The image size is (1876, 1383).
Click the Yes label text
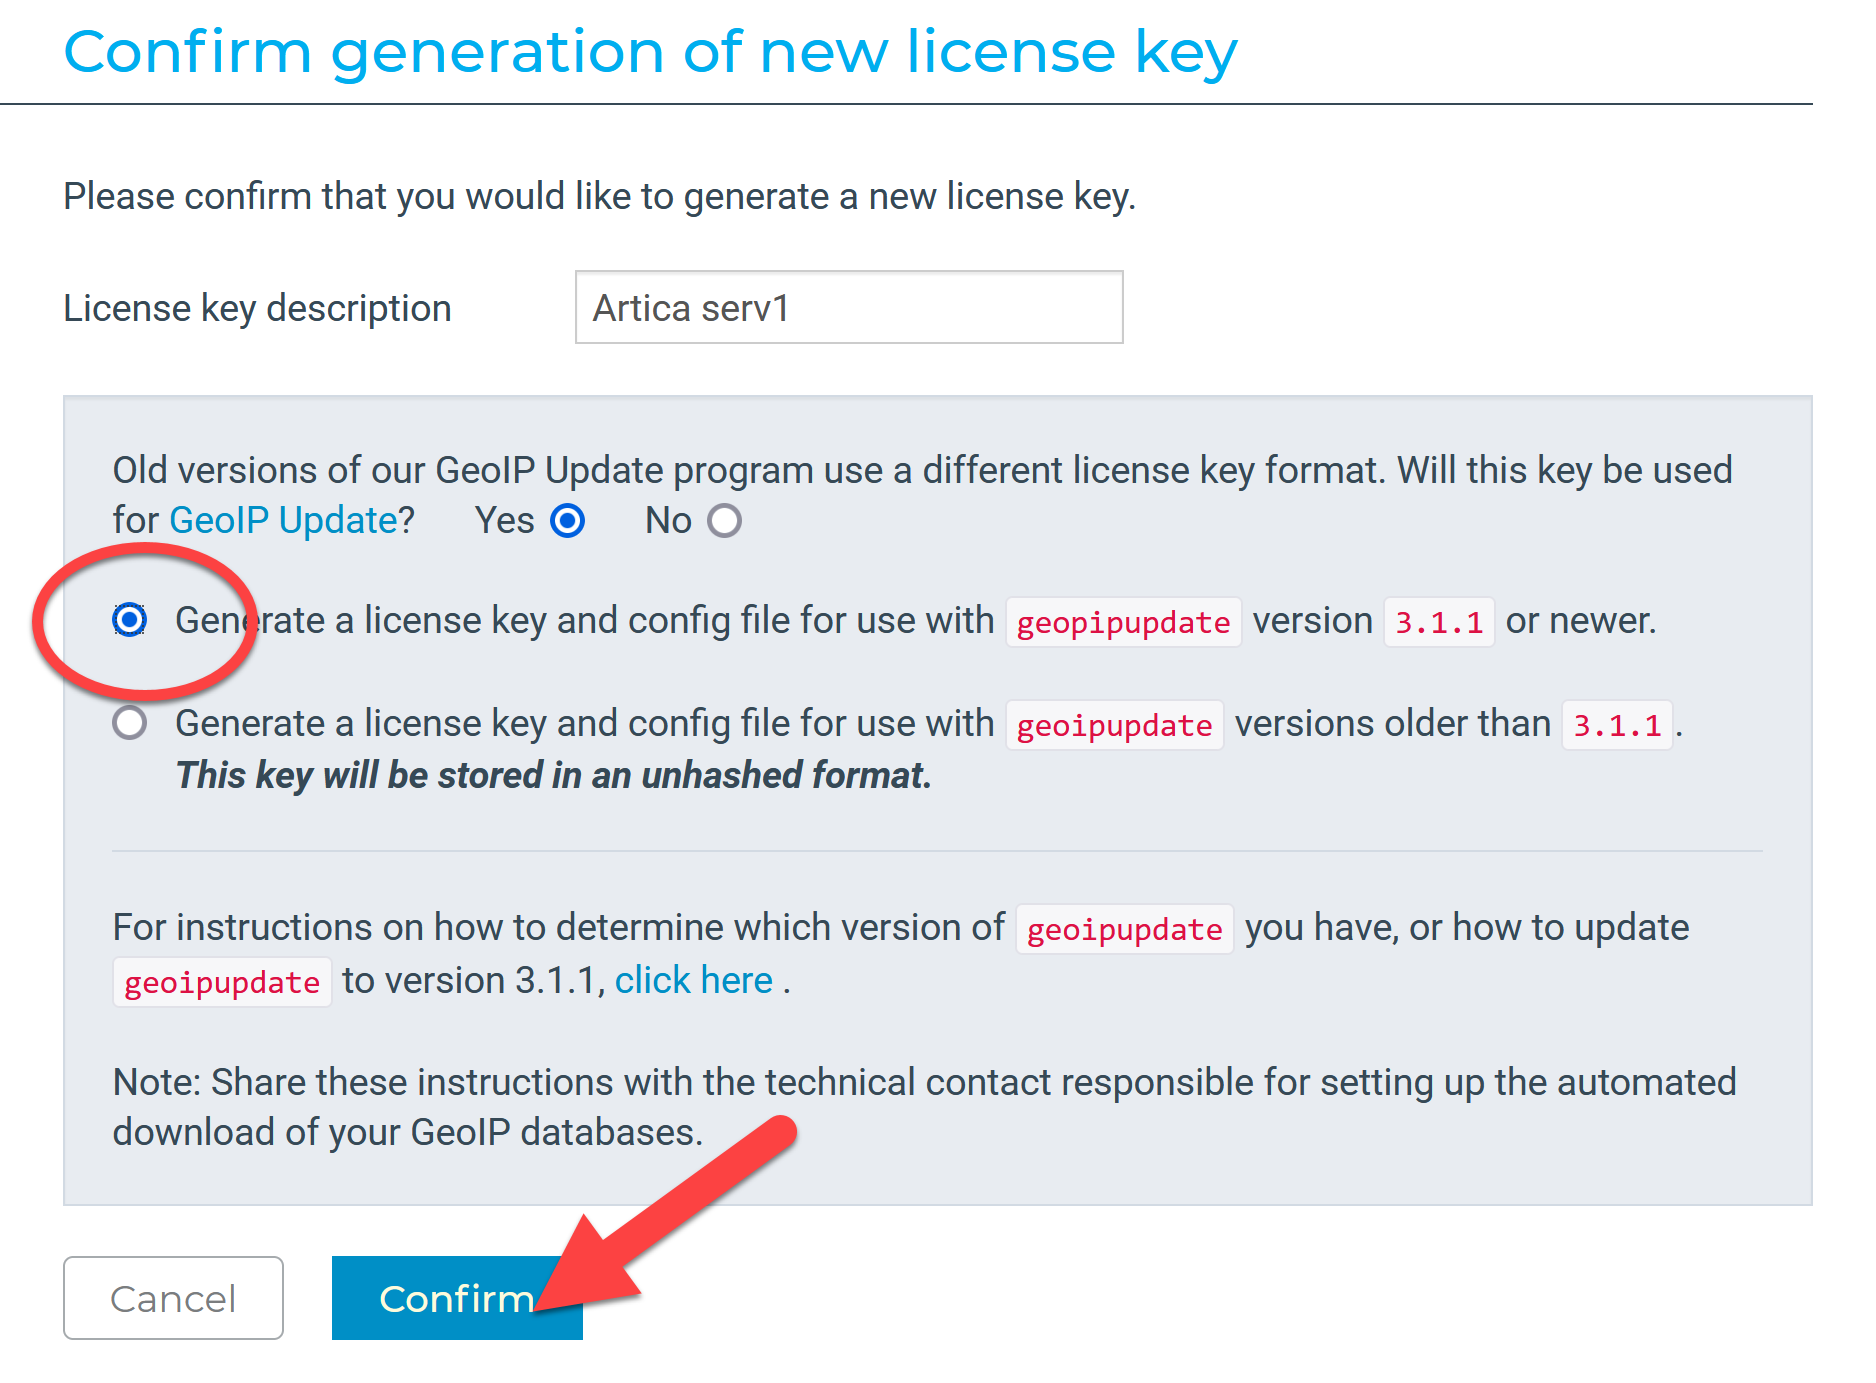click(504, 521)
